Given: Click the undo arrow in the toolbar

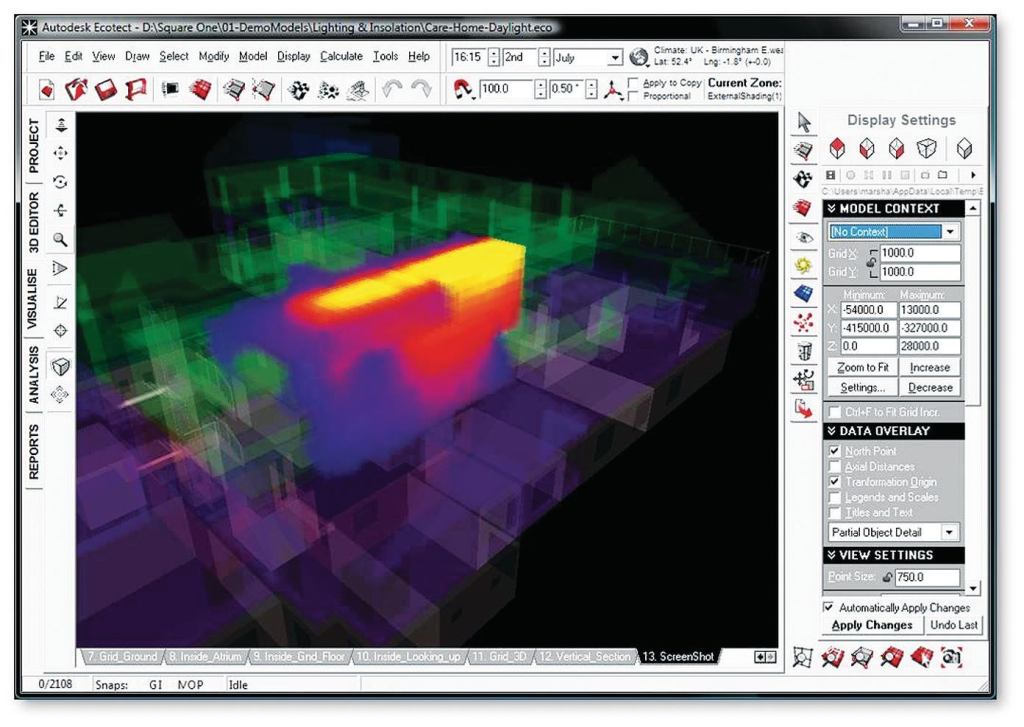Looking at the screenshot, I should pos(393,90).
